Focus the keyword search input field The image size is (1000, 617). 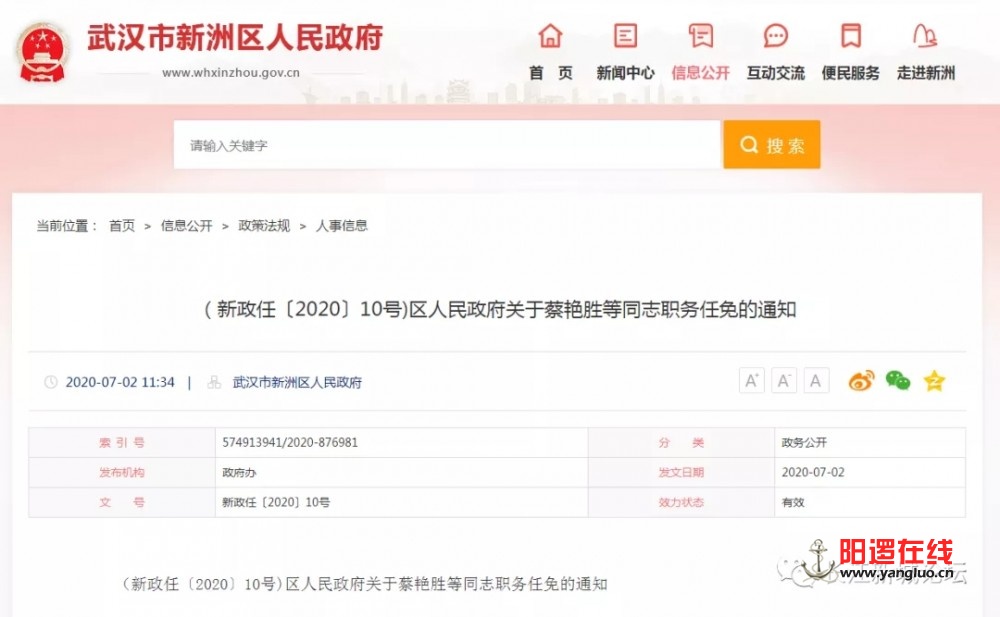[x=447, y=145]
